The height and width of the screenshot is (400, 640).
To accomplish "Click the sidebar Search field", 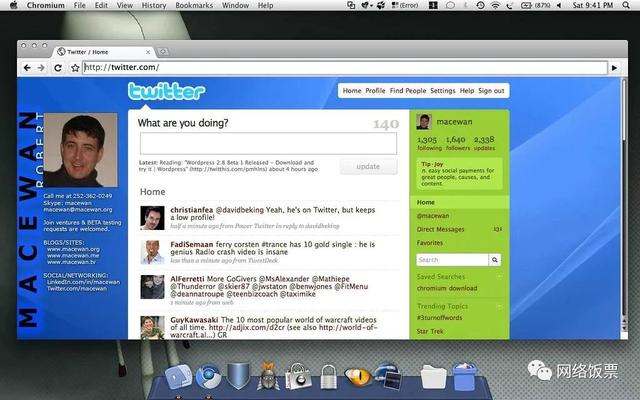I will click(452, 260).
